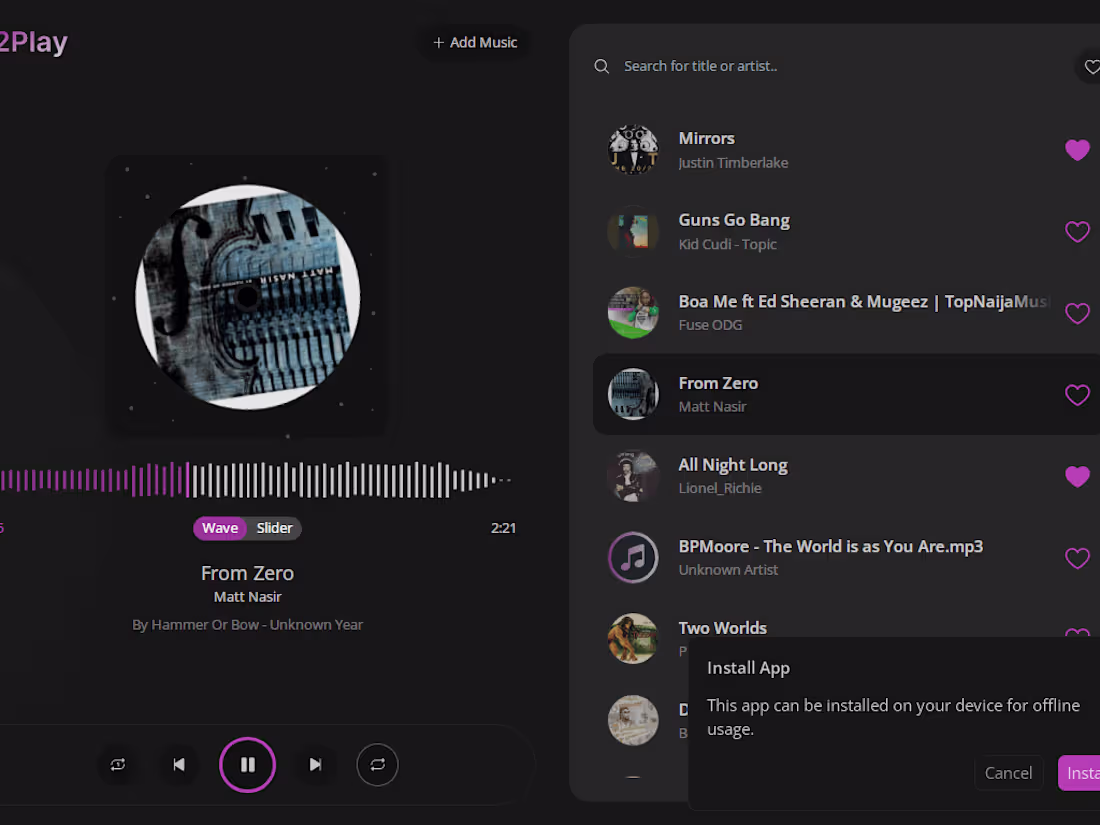Open the Add Music dialog

pyautogui.click(x=474, y=42)
